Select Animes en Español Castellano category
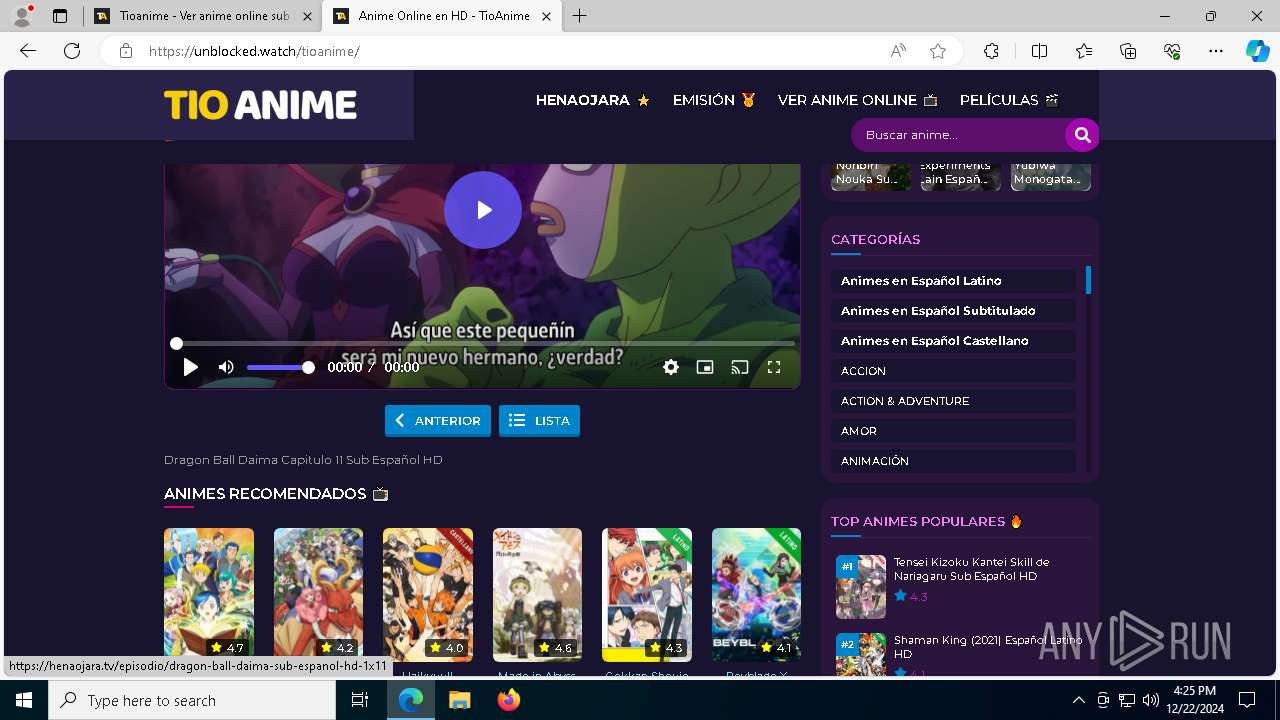The height and width of the screenshot is (720, 1280). tap(953, 341)
